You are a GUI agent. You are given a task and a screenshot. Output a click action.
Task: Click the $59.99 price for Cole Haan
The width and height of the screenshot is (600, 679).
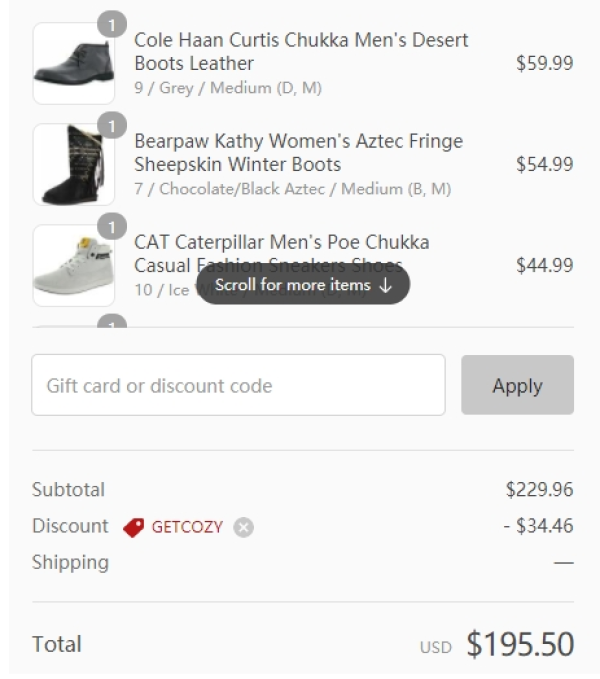545,63
